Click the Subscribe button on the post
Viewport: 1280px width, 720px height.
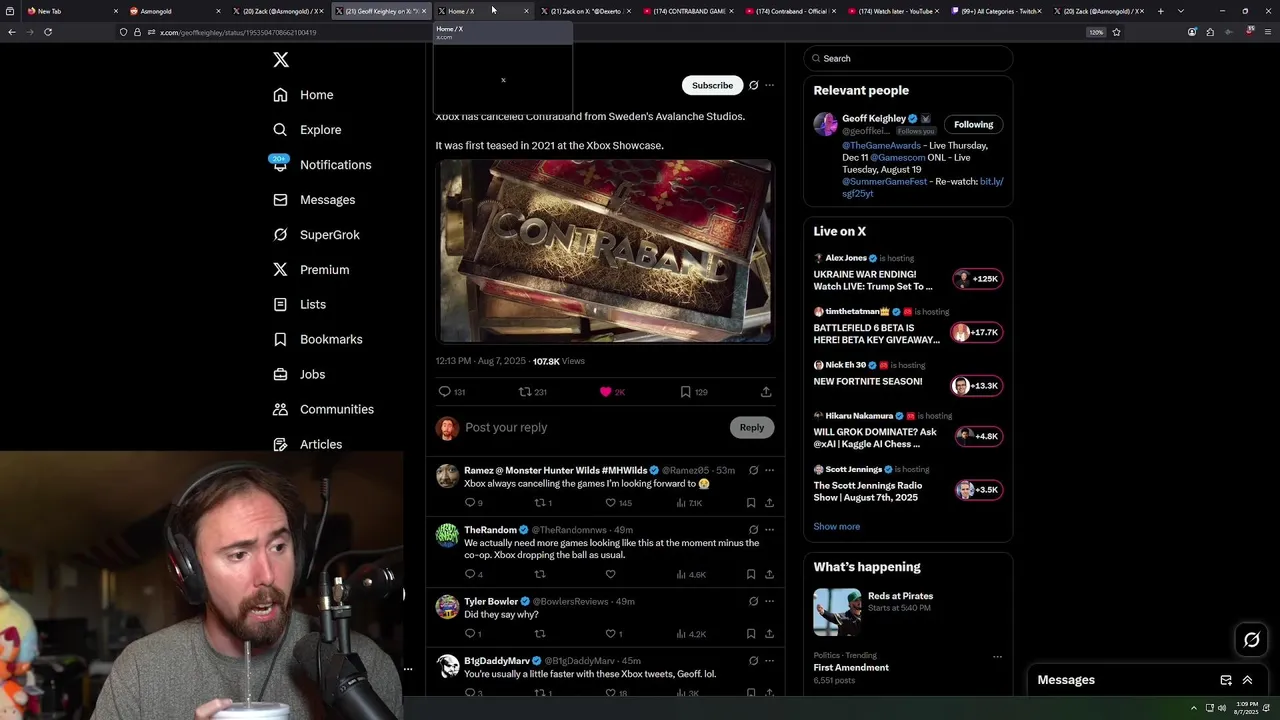(712, 85)
